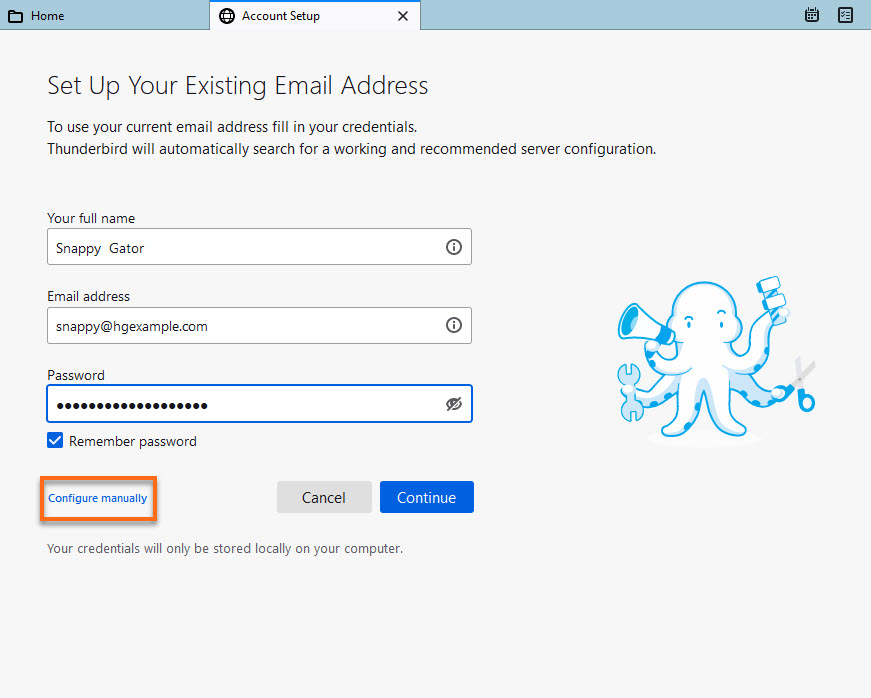Open the Tasks view icon
This screenshot has width=871, height=698.
click(845, 15)
